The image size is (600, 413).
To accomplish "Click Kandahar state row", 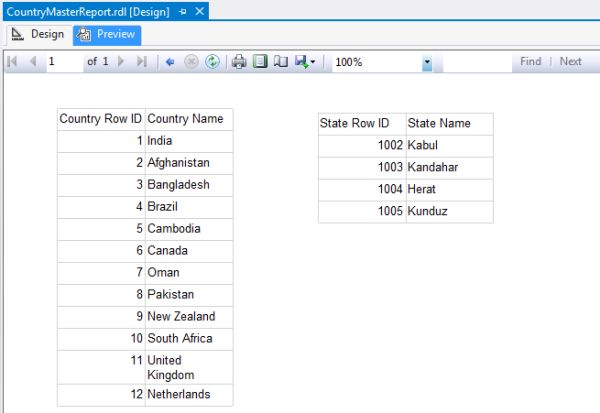I will coord(406,168).
